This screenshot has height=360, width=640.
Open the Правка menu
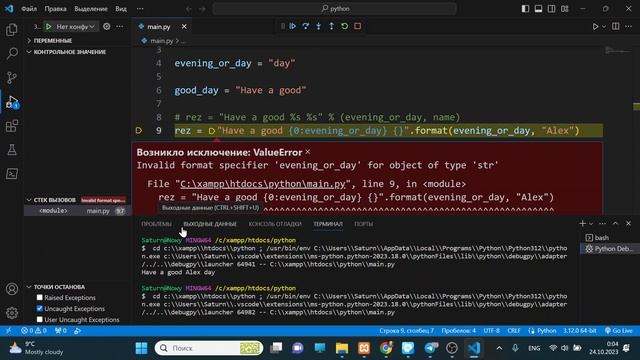click(x=56, y=9)
